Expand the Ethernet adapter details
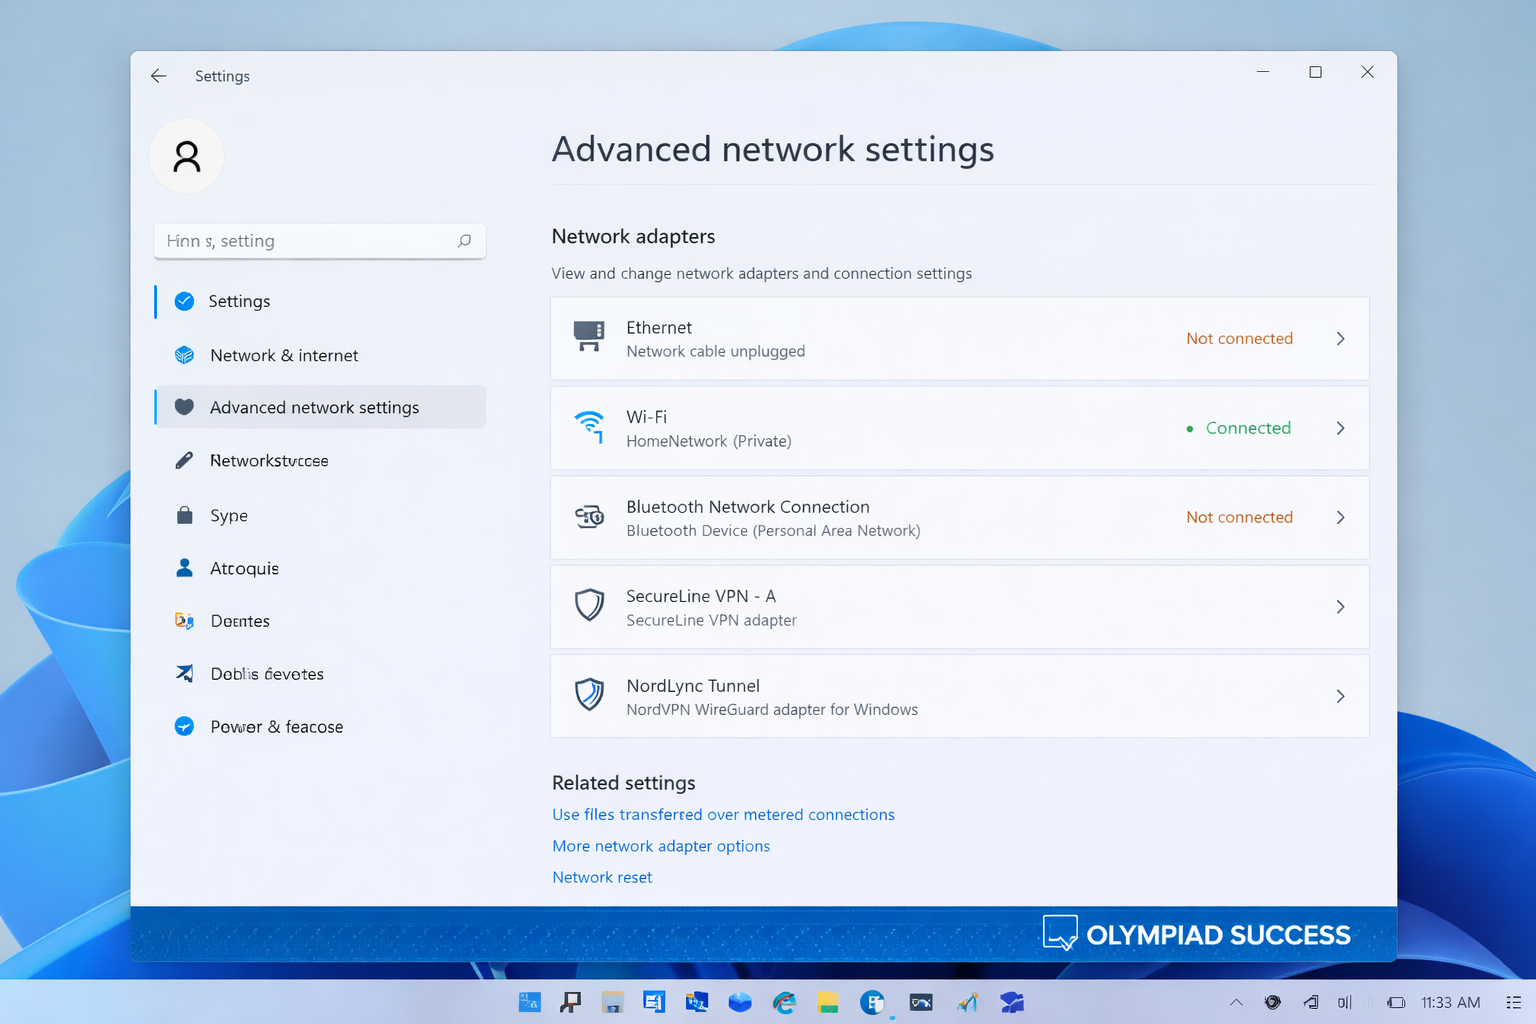 coord(1341,338)
